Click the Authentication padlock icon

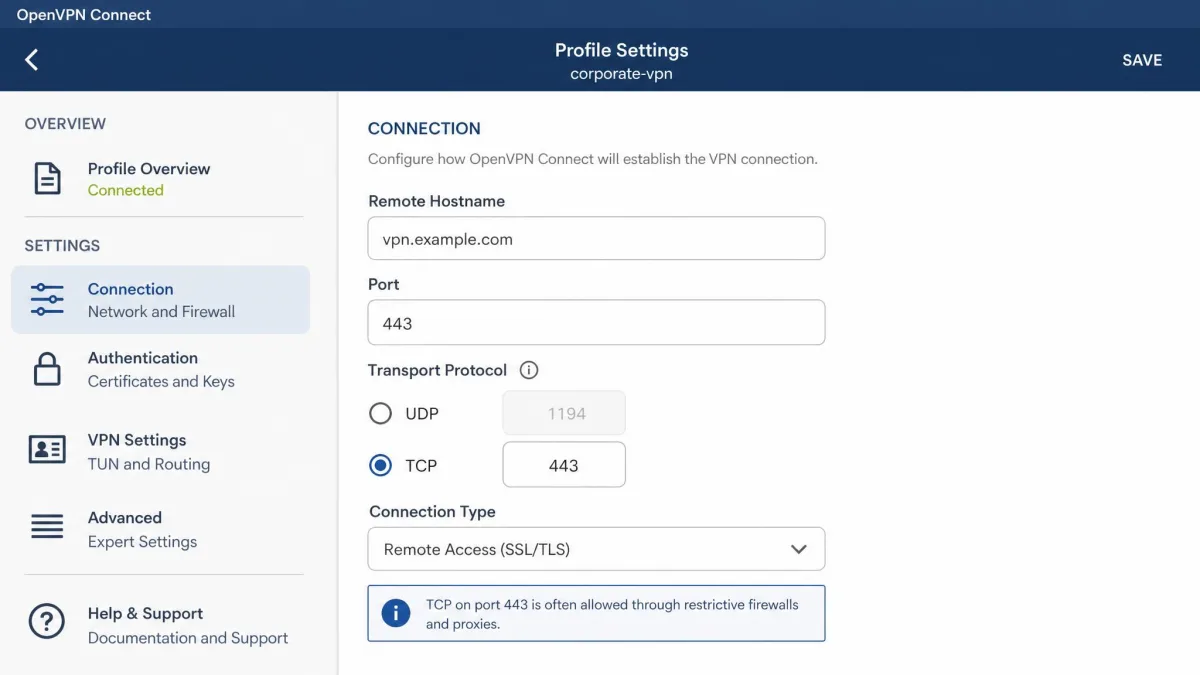[x=47, y=369]
